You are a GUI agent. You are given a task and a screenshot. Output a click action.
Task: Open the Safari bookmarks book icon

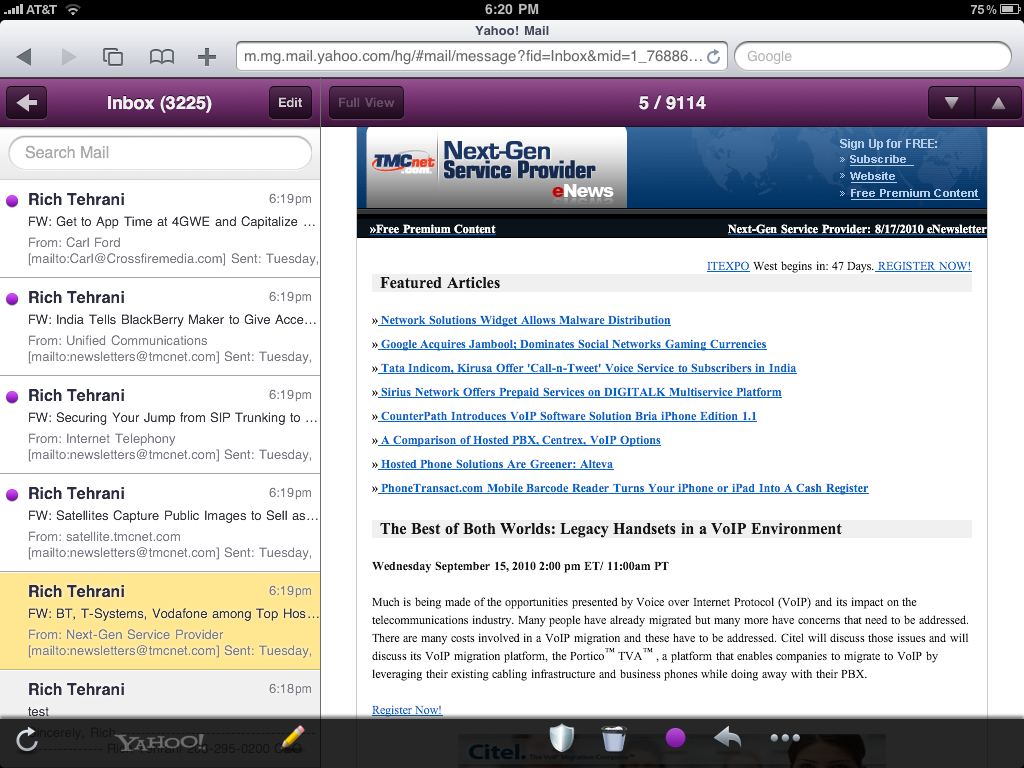pos(161,57)
